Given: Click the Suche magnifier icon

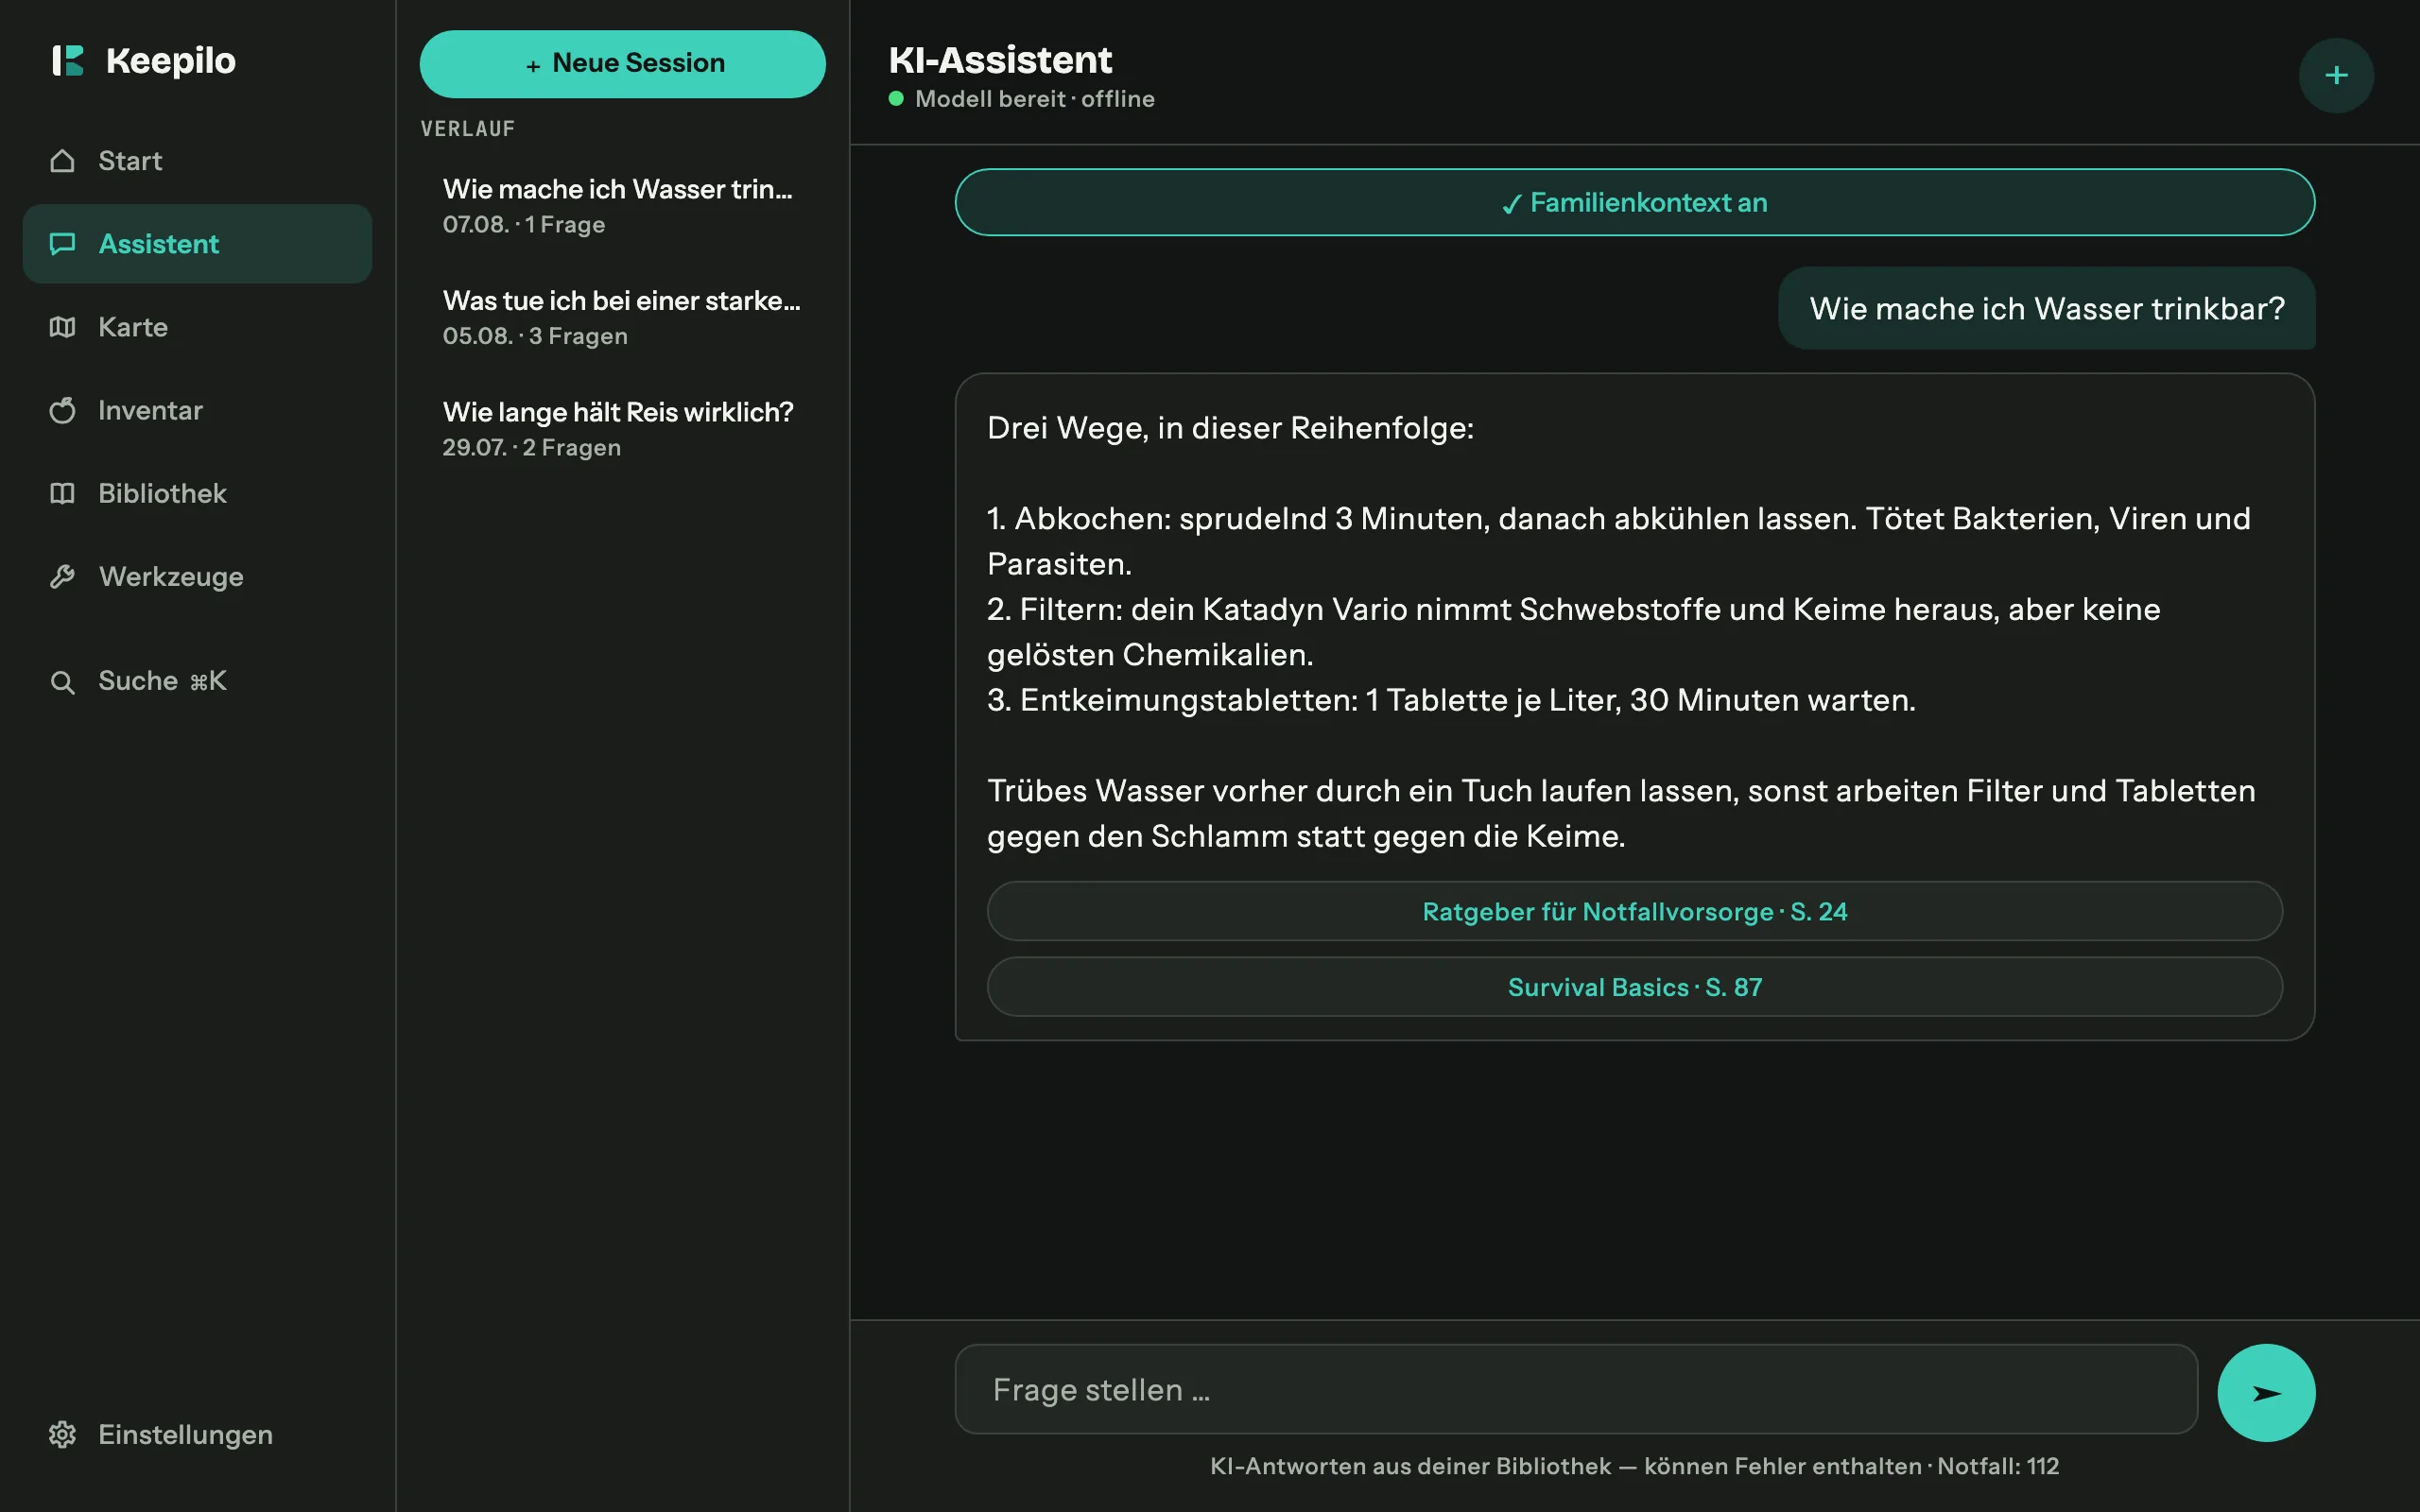Looking at the screenshot, I should (62, 682).
